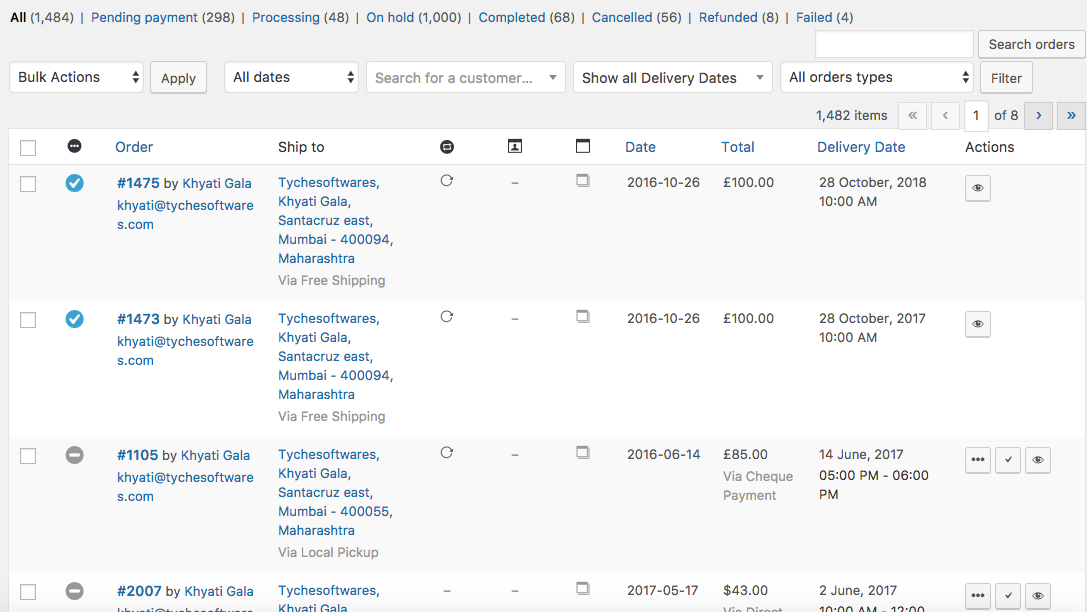This screenshot has height=612, width=1087.
Task: Mark order #1105 complete via checkmark button
Action: 1008,460
